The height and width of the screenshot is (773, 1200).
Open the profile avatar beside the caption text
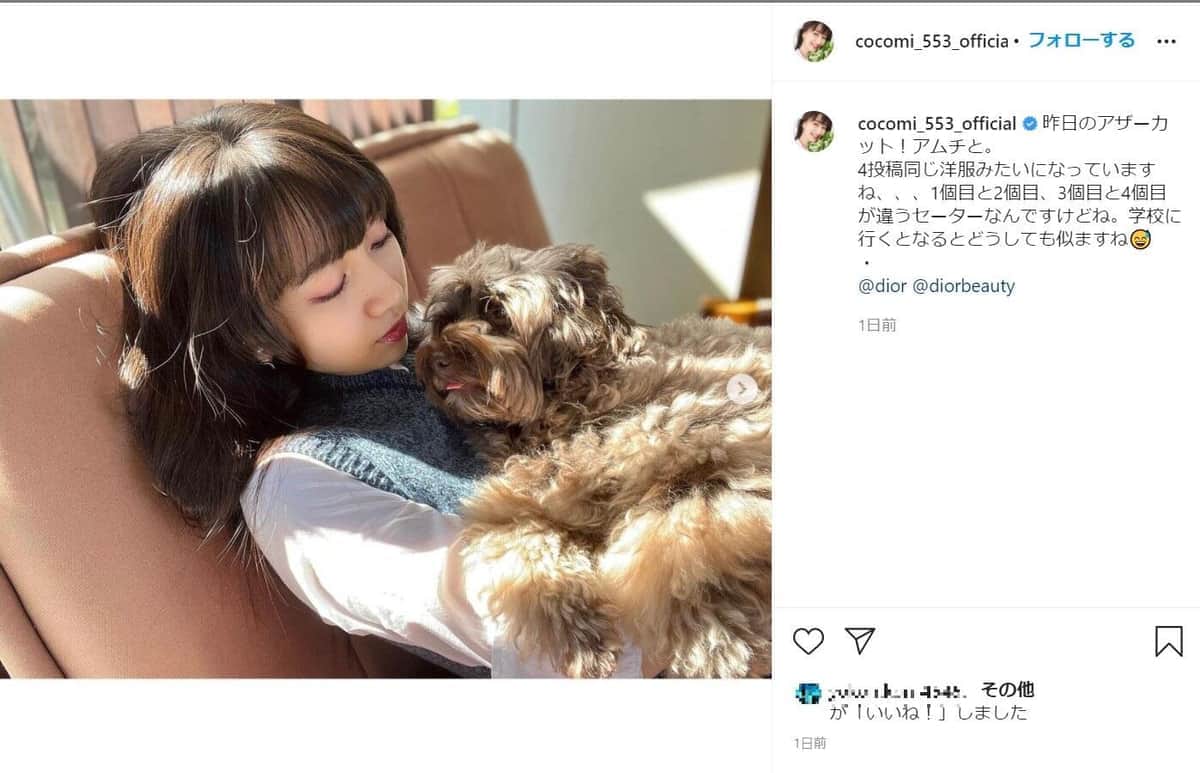pos(814,131)
